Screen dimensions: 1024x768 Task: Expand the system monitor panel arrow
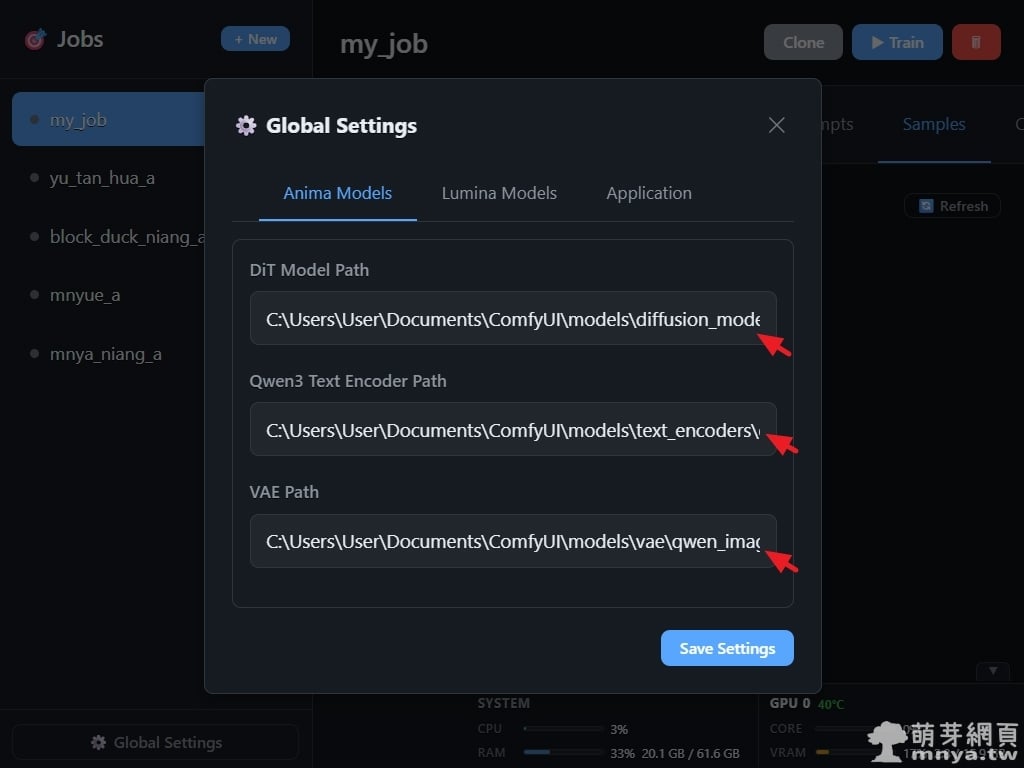click(992, 670)
